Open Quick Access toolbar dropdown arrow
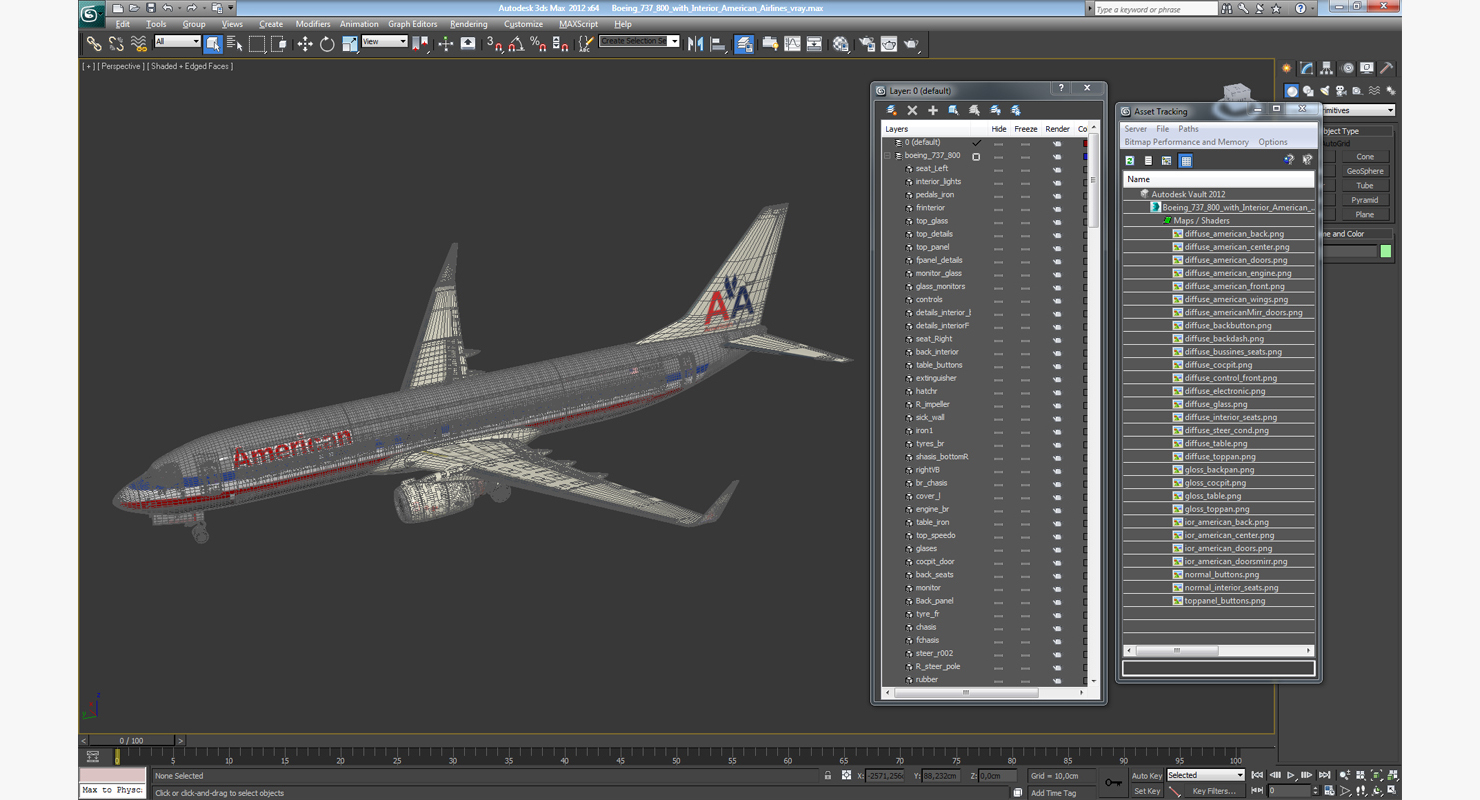This screenshot has width=1480, height=800. [x=231, y=8]
